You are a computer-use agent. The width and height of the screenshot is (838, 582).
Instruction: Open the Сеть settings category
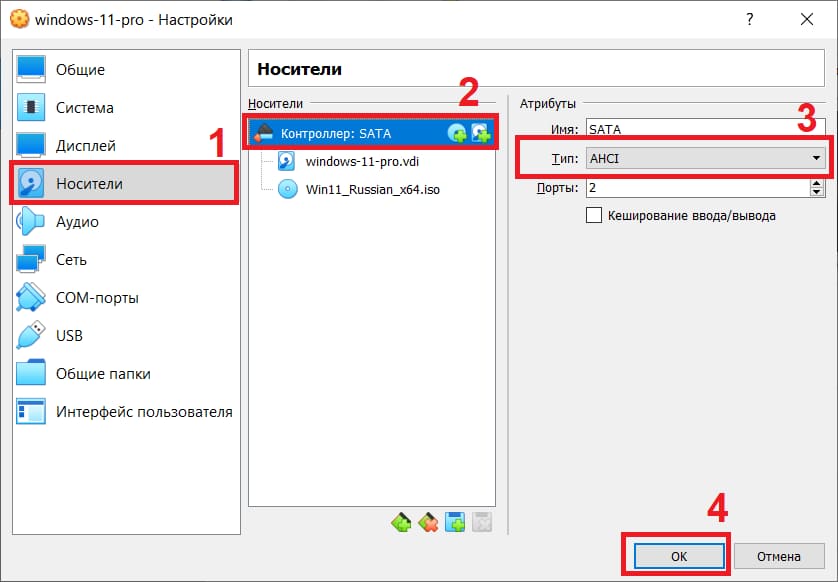(x=126, y=259)
